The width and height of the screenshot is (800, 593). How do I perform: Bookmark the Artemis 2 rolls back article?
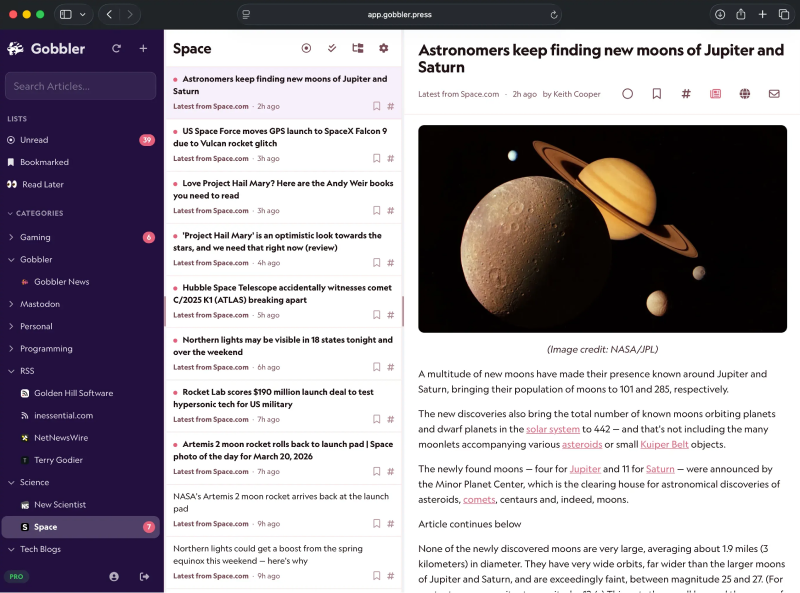click(x=377, y=471)
